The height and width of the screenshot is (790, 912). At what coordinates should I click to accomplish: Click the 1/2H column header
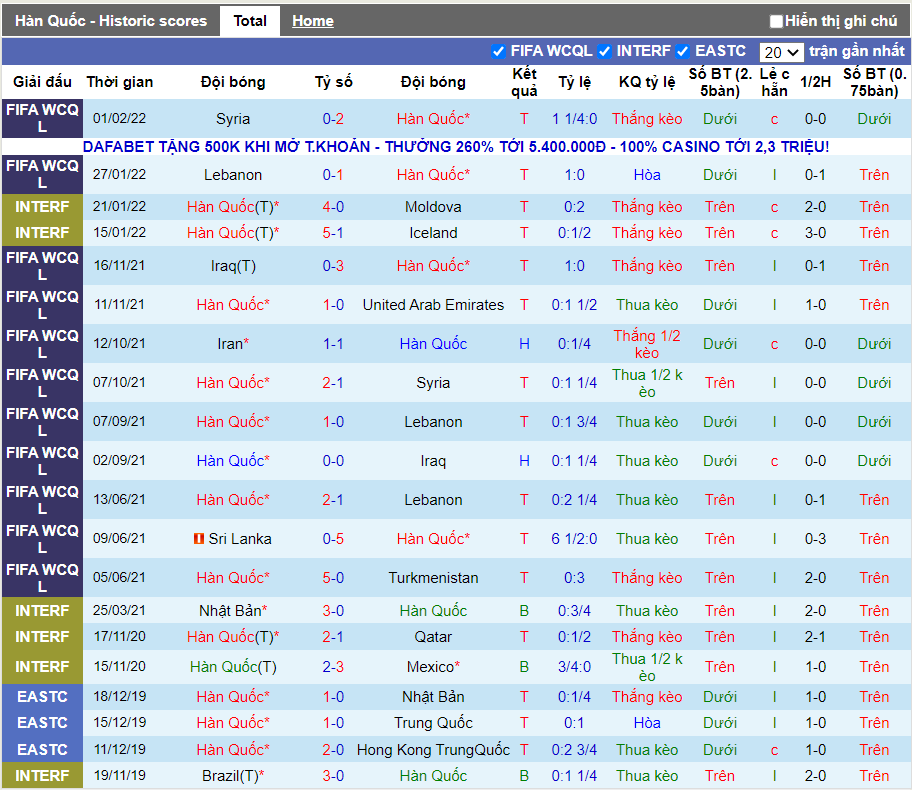tap(815, 82)
